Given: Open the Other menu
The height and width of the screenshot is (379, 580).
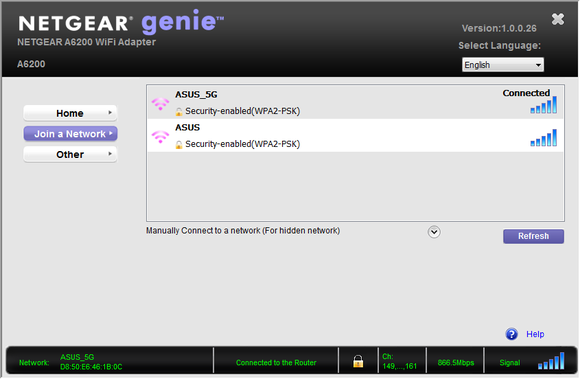Looking at the screenshot, I should (70, 155).
